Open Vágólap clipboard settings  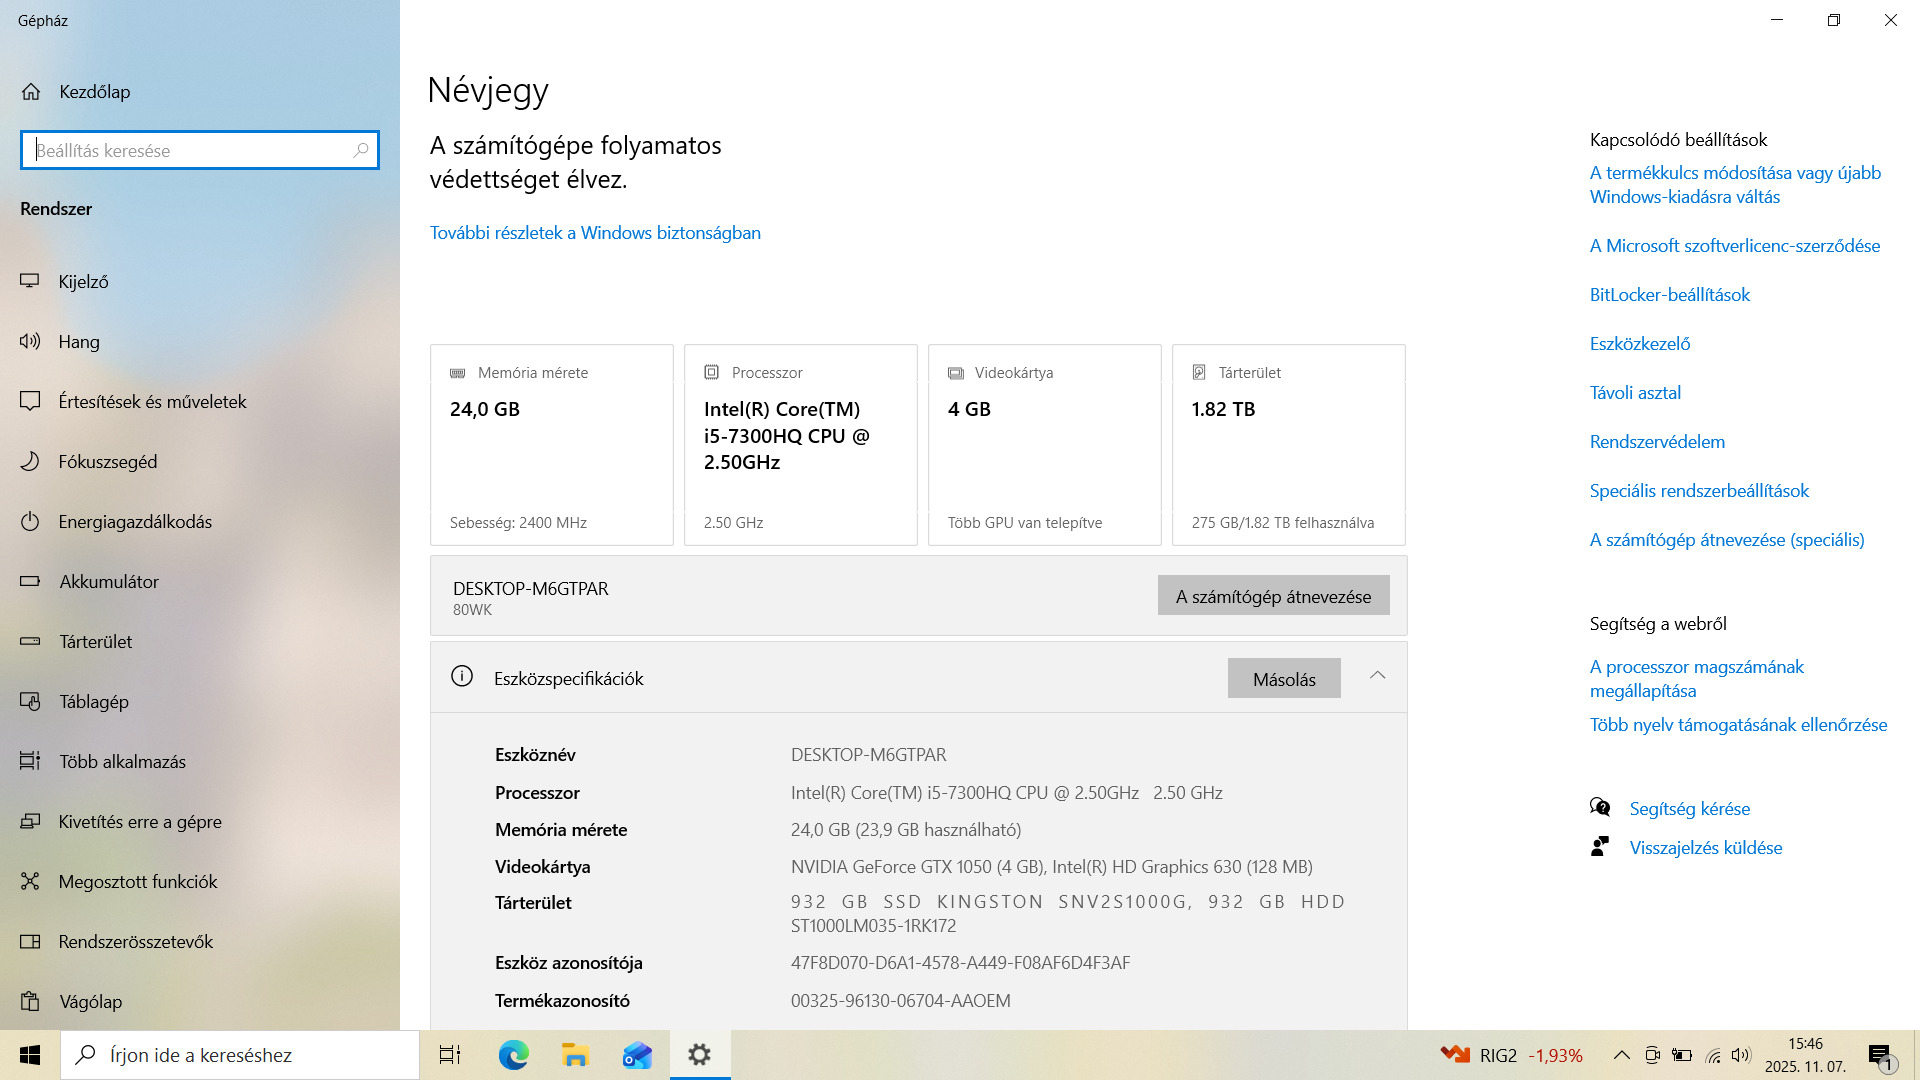90,1002
